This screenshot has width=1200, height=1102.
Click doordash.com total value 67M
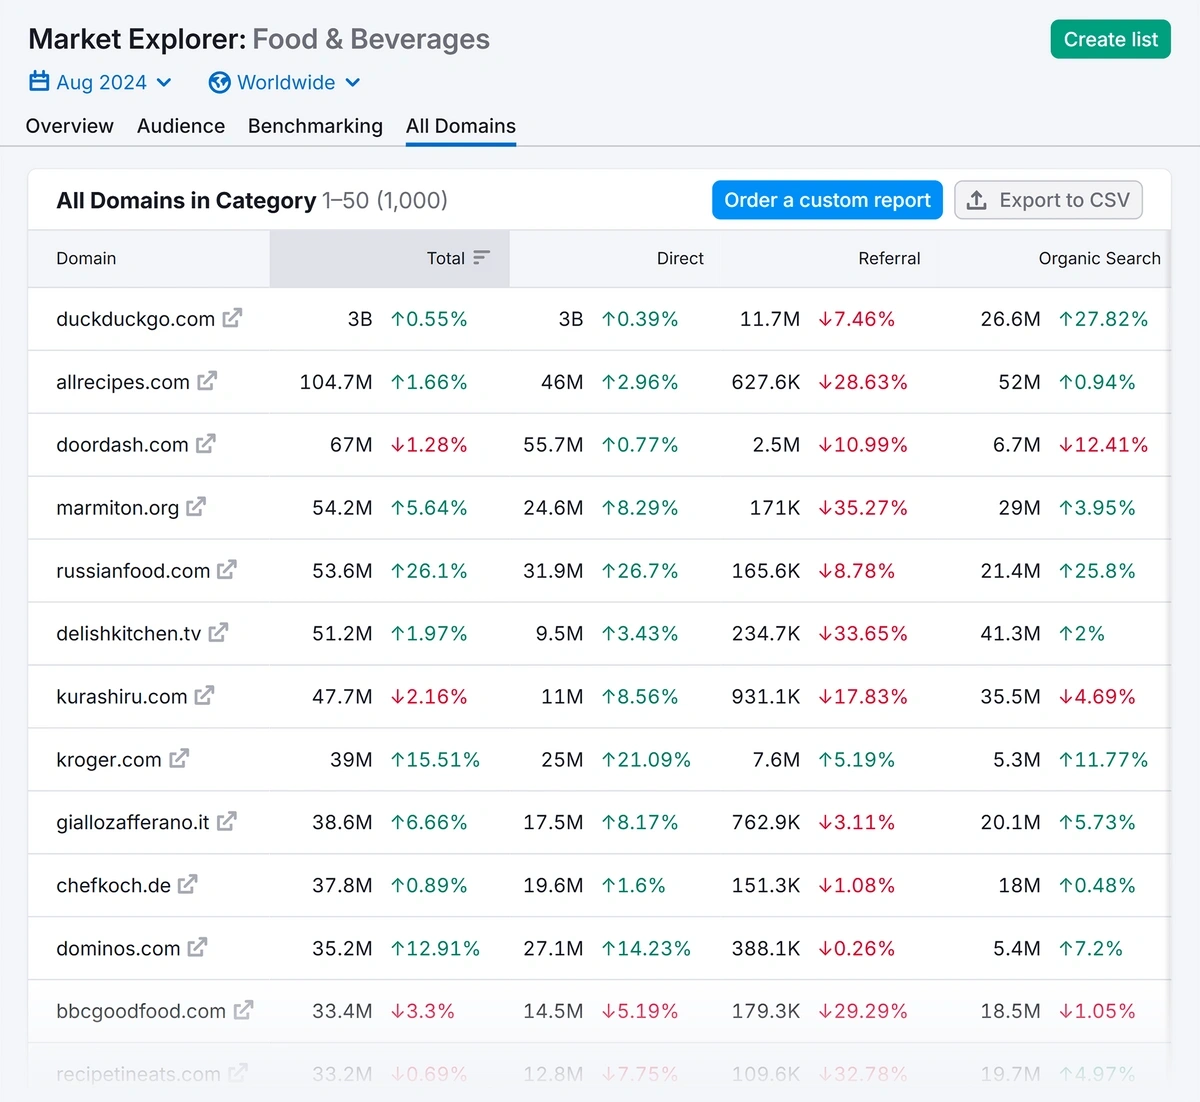click(351, 445)
